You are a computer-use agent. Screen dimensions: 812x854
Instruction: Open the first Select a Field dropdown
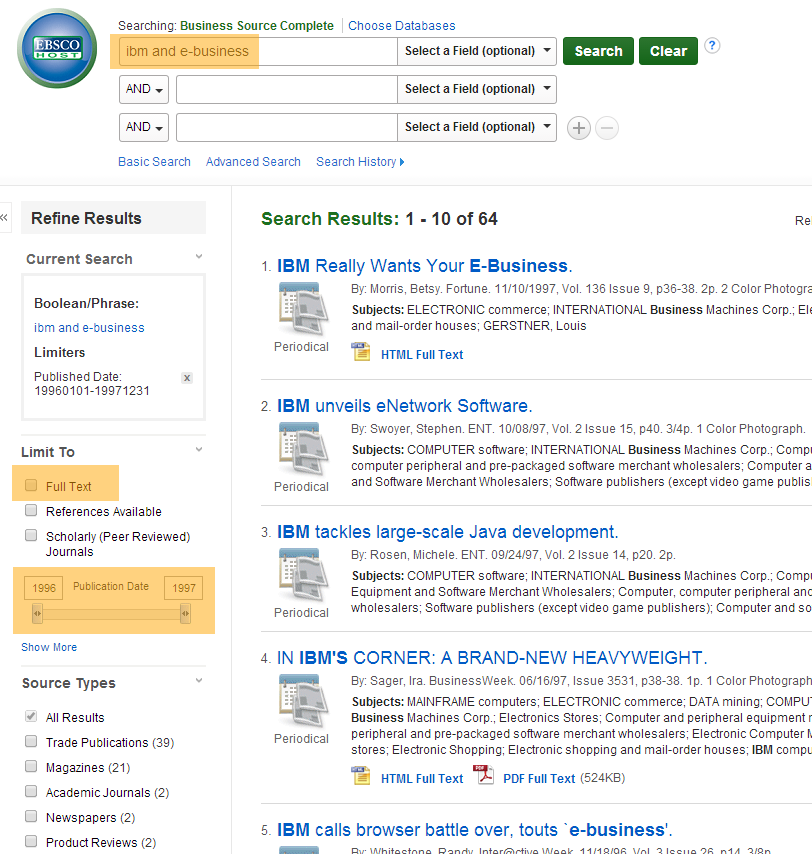point(477,51)
